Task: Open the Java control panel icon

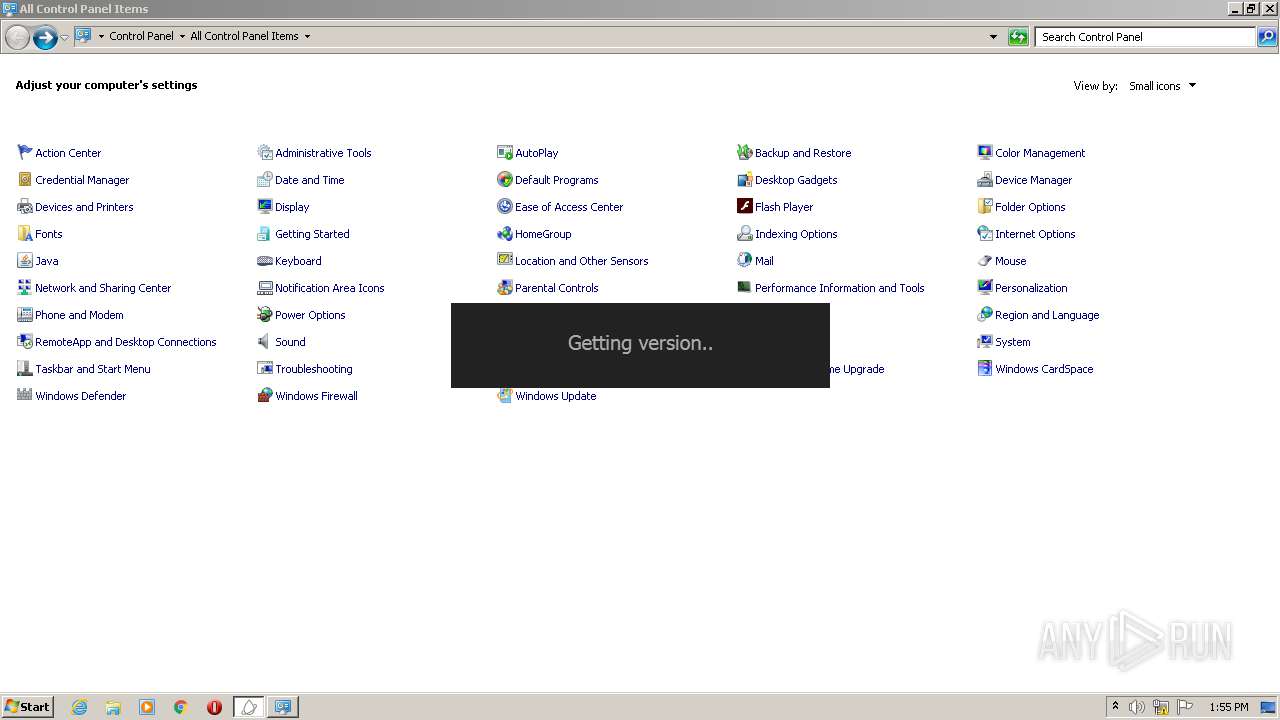Action: (25, 261)
